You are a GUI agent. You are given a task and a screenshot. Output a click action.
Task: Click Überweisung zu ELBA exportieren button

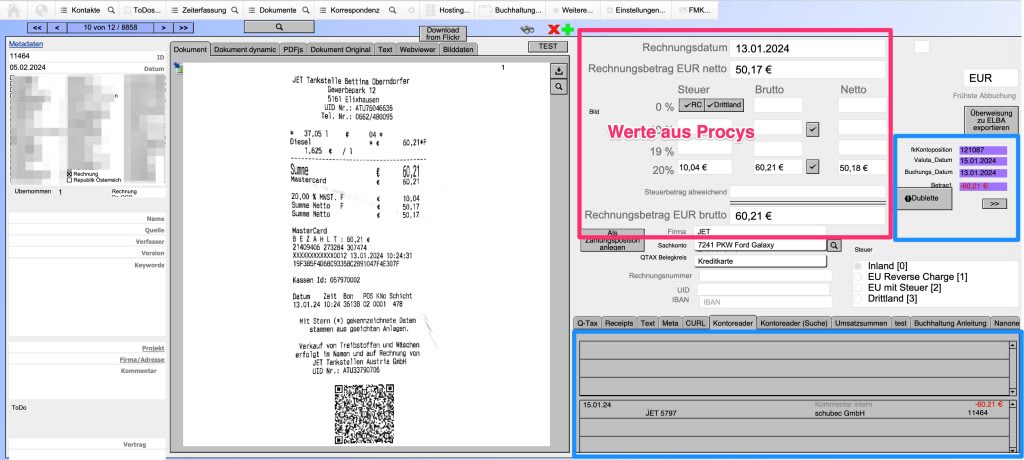pyautogui.click(x=991, y=121)
